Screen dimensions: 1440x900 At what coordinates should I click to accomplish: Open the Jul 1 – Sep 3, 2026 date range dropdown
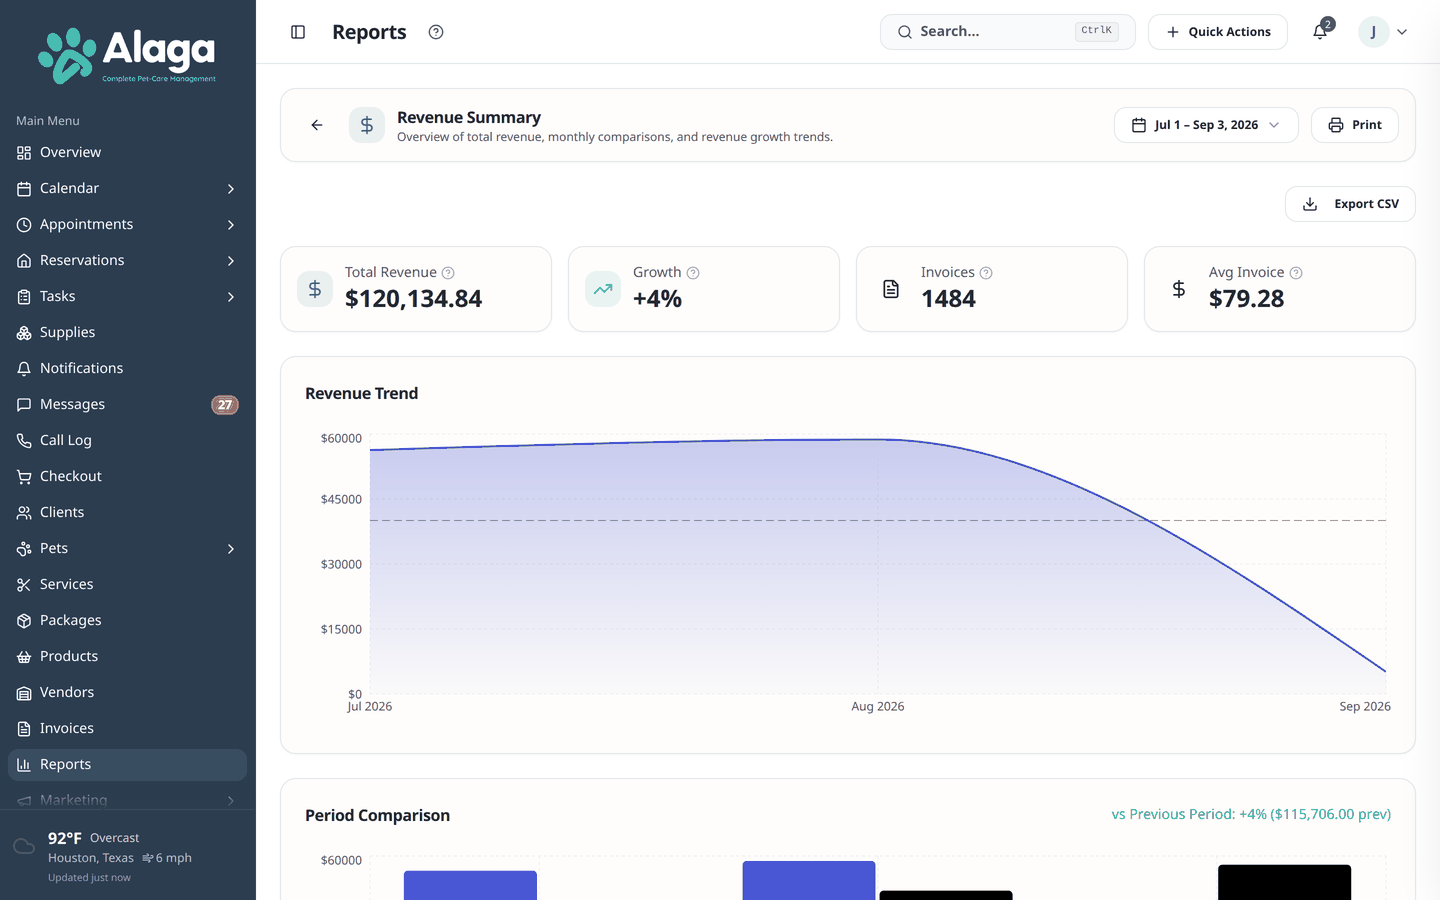(1206, 125)
